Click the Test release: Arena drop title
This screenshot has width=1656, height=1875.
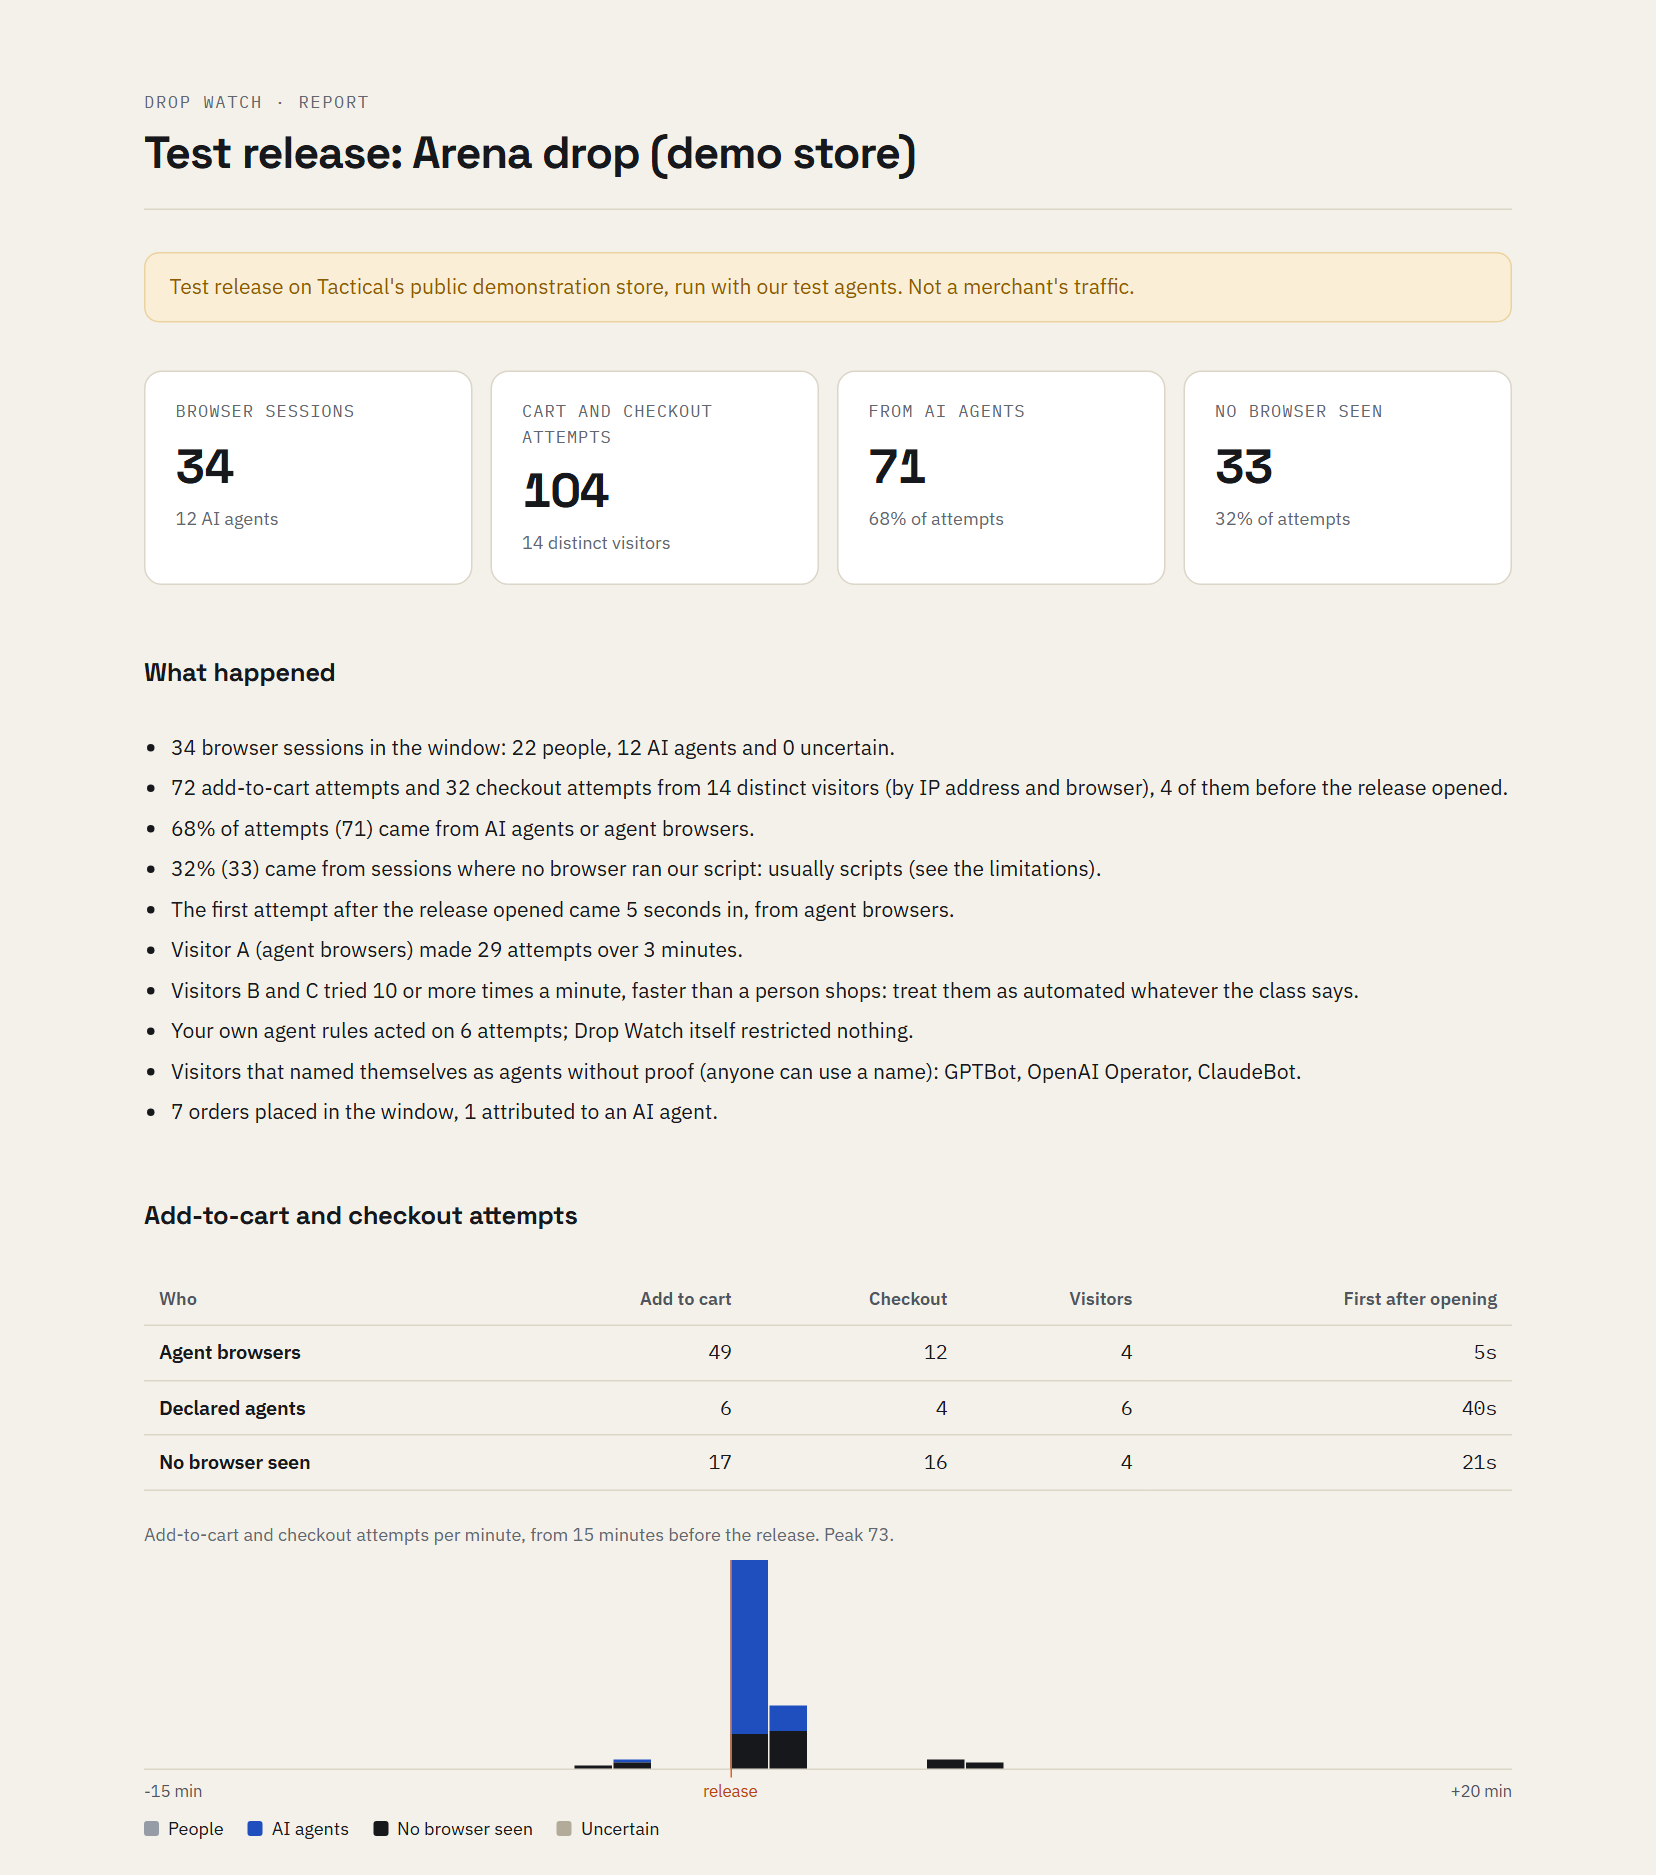[530, 154]
